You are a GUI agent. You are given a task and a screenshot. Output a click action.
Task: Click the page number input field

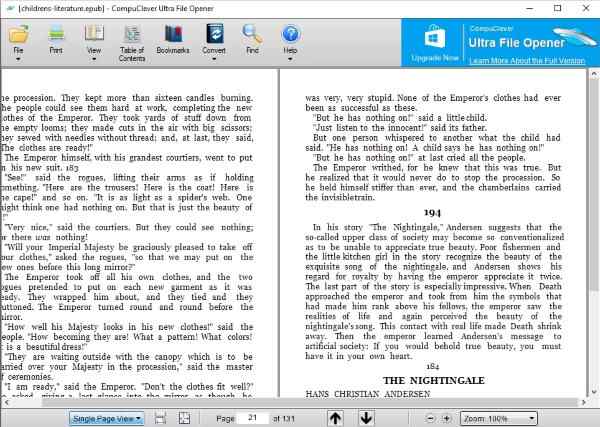coord(253,418)
